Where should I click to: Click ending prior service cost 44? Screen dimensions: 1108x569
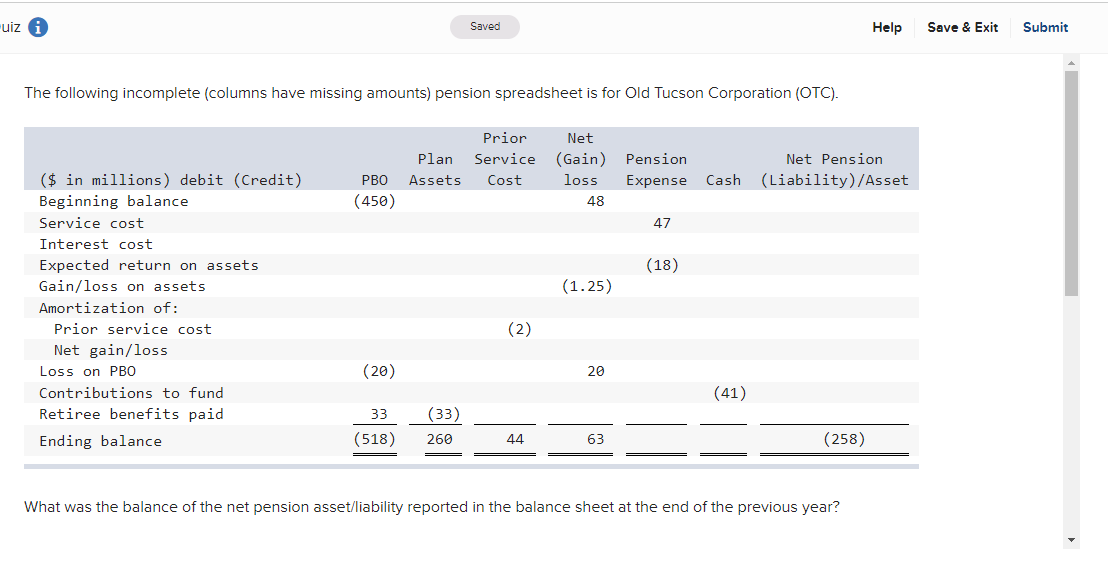click(x=515, y=440)
